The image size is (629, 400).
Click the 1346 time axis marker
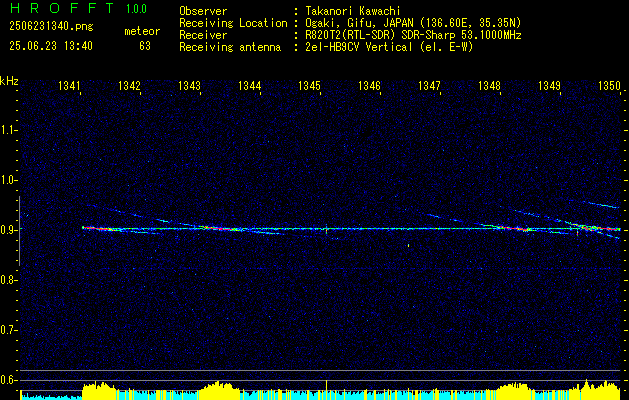pos(369,85)
